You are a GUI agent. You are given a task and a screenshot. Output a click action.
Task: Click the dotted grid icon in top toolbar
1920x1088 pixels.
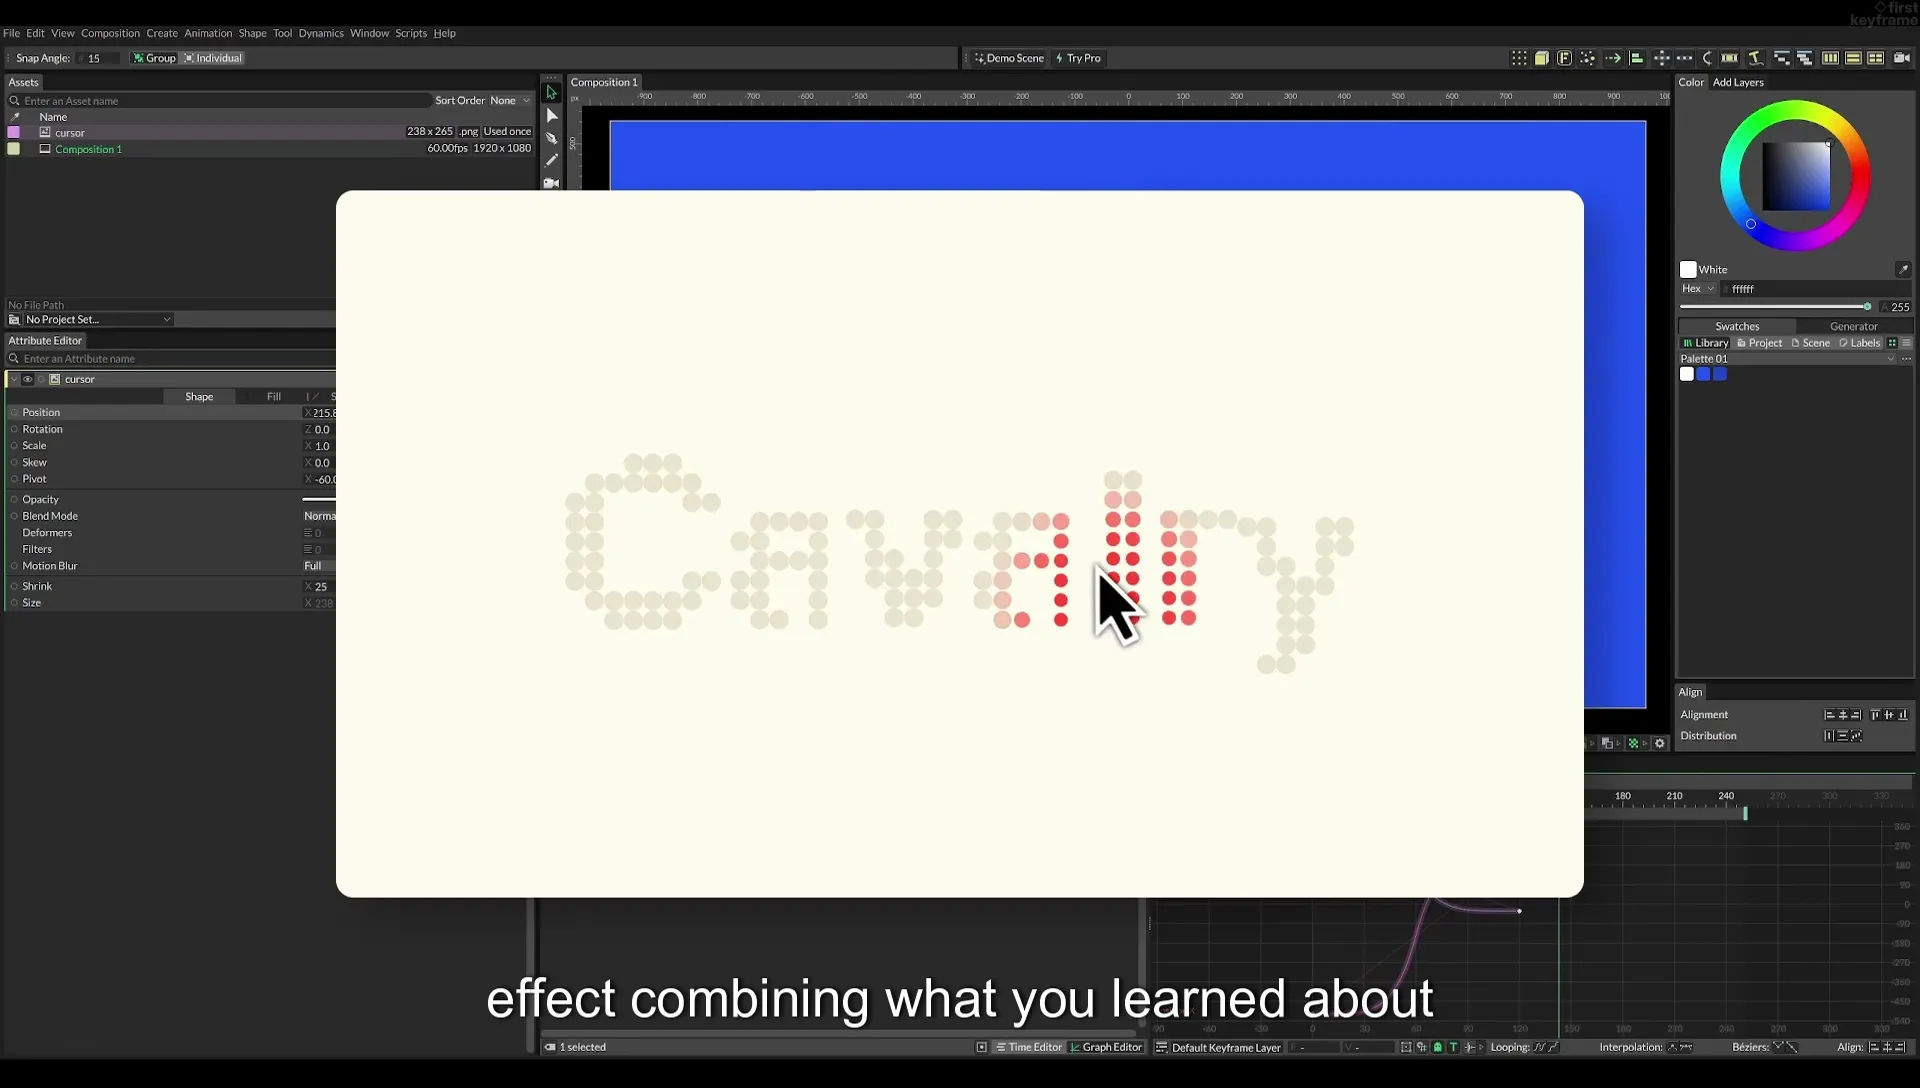[1519, 58]
